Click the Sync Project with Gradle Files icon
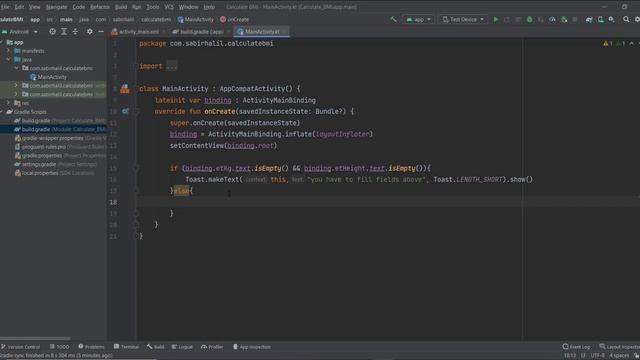This screenshot has width=640, height=360. (589, 19)
